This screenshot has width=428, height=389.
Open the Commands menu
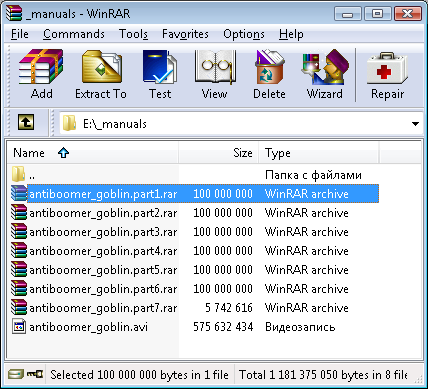(74, 34)
